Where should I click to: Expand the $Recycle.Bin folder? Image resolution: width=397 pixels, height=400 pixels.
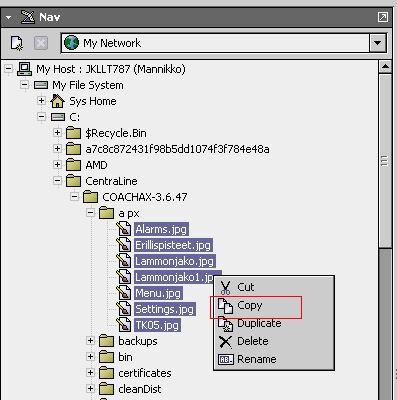tap(57, 133)
